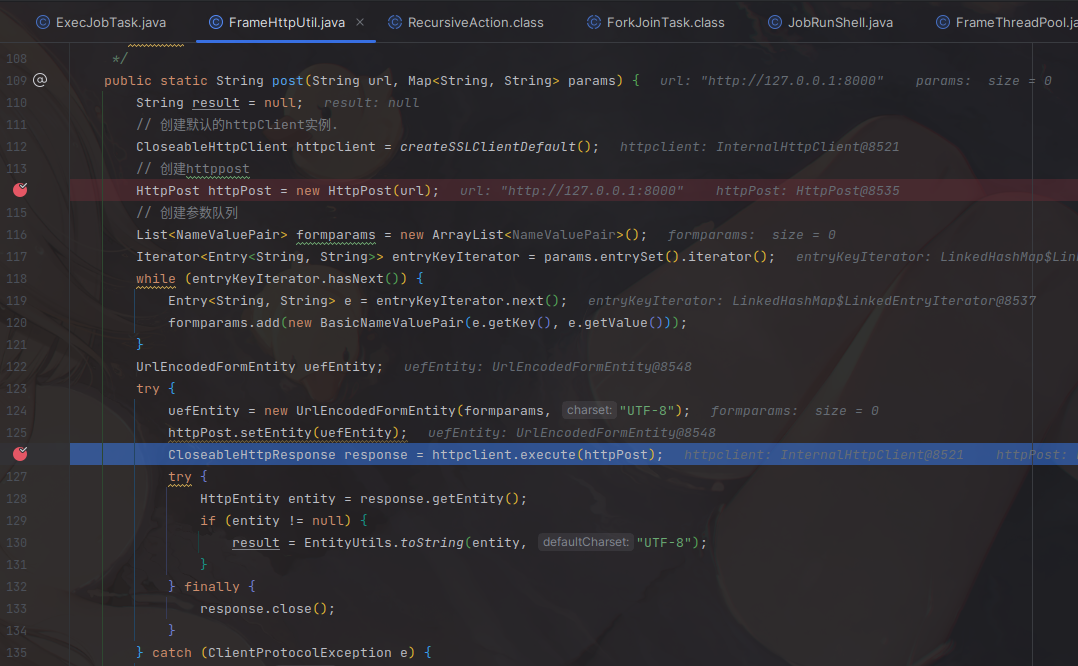
Task: Click the 'finally' keyword
Action: tap(212, 586)
